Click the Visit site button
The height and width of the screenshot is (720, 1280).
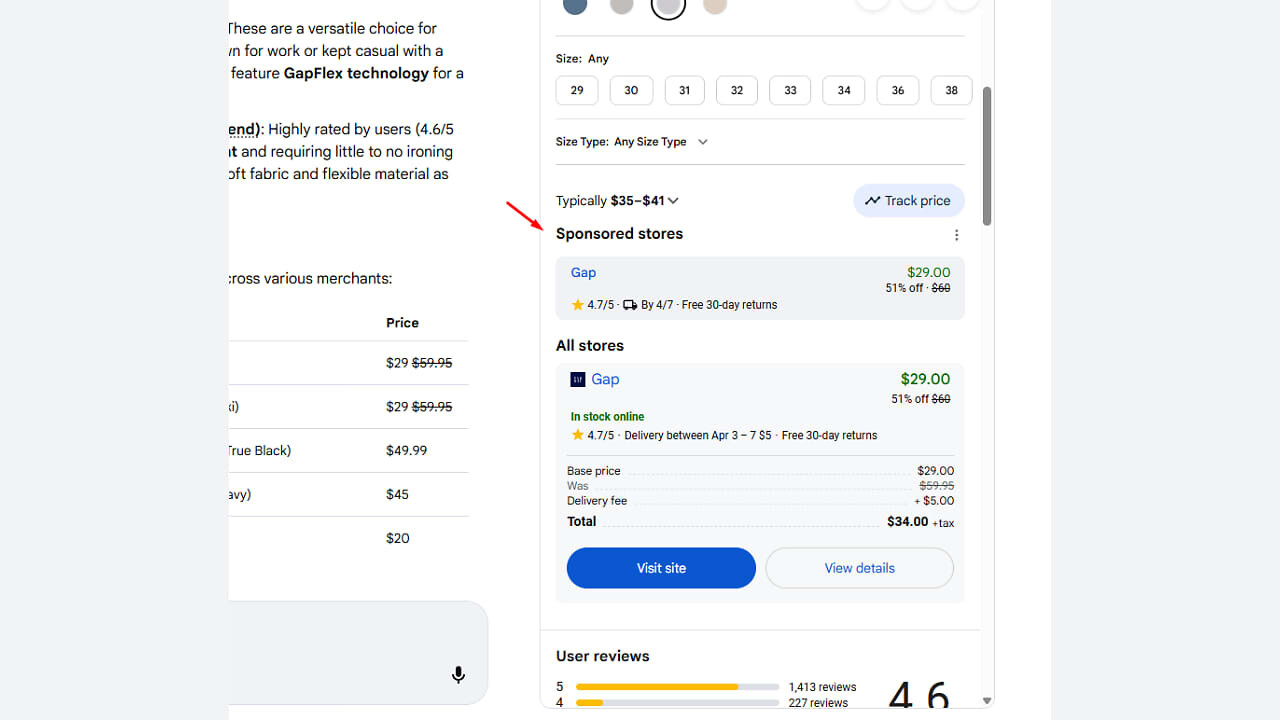pos(661,568)
